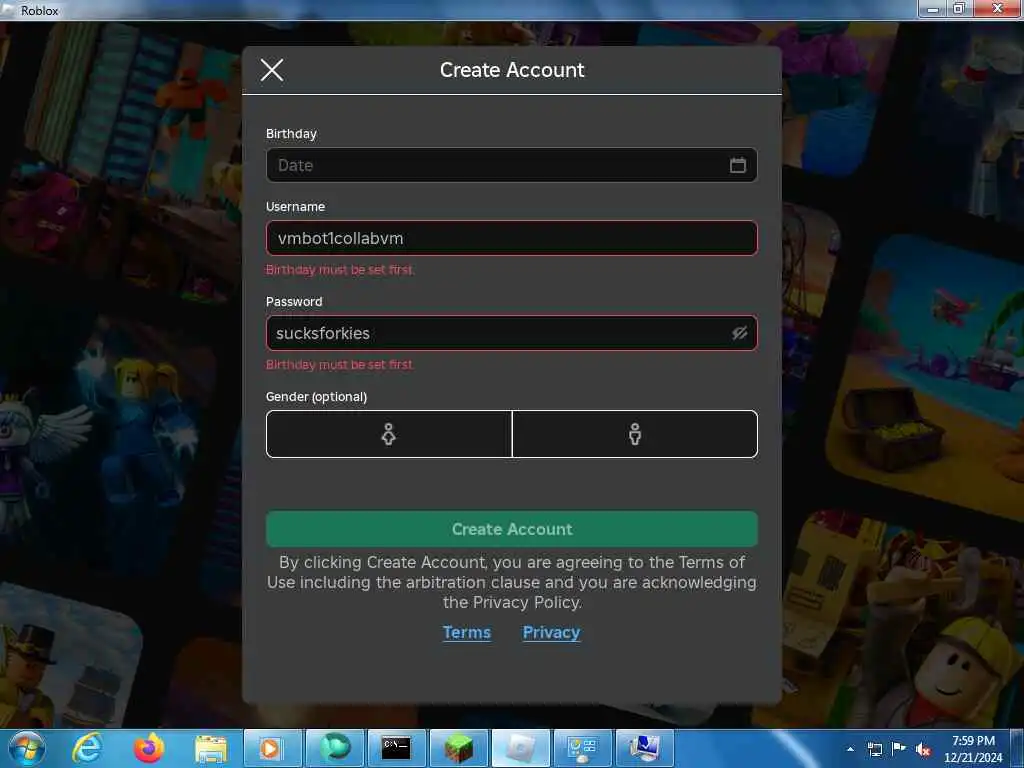Screen dimensions: 1024x768
Task: Click the Birthday Date field
Action: point(511,165)
